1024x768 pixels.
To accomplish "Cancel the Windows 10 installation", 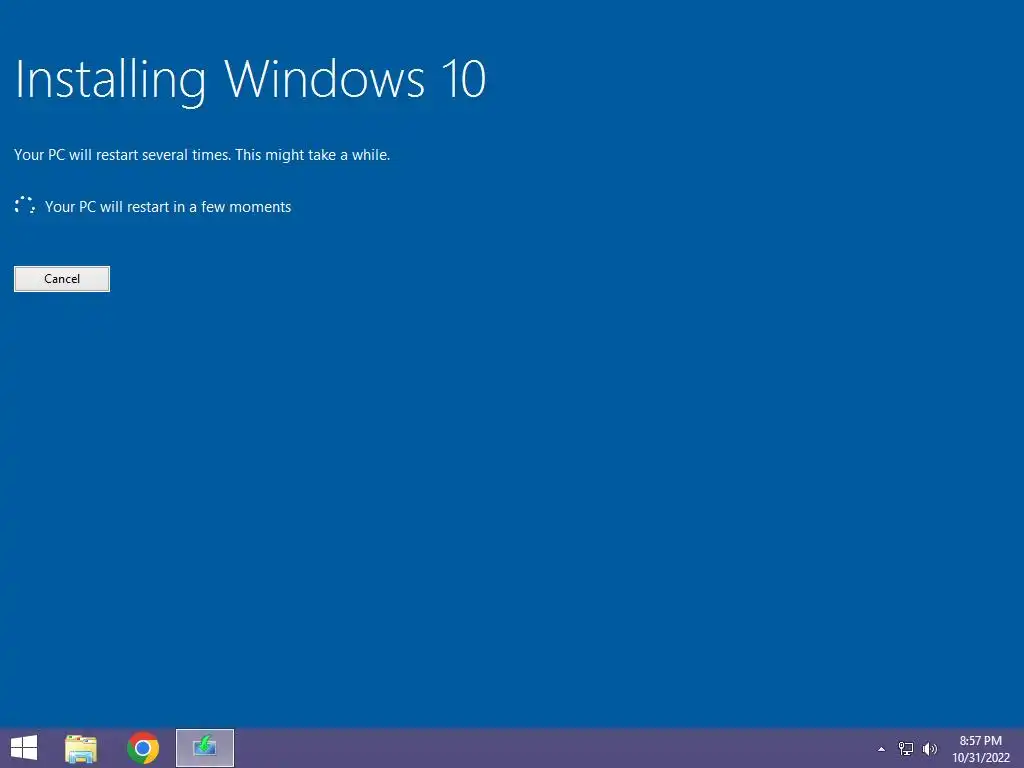I will tap(62, 279).
